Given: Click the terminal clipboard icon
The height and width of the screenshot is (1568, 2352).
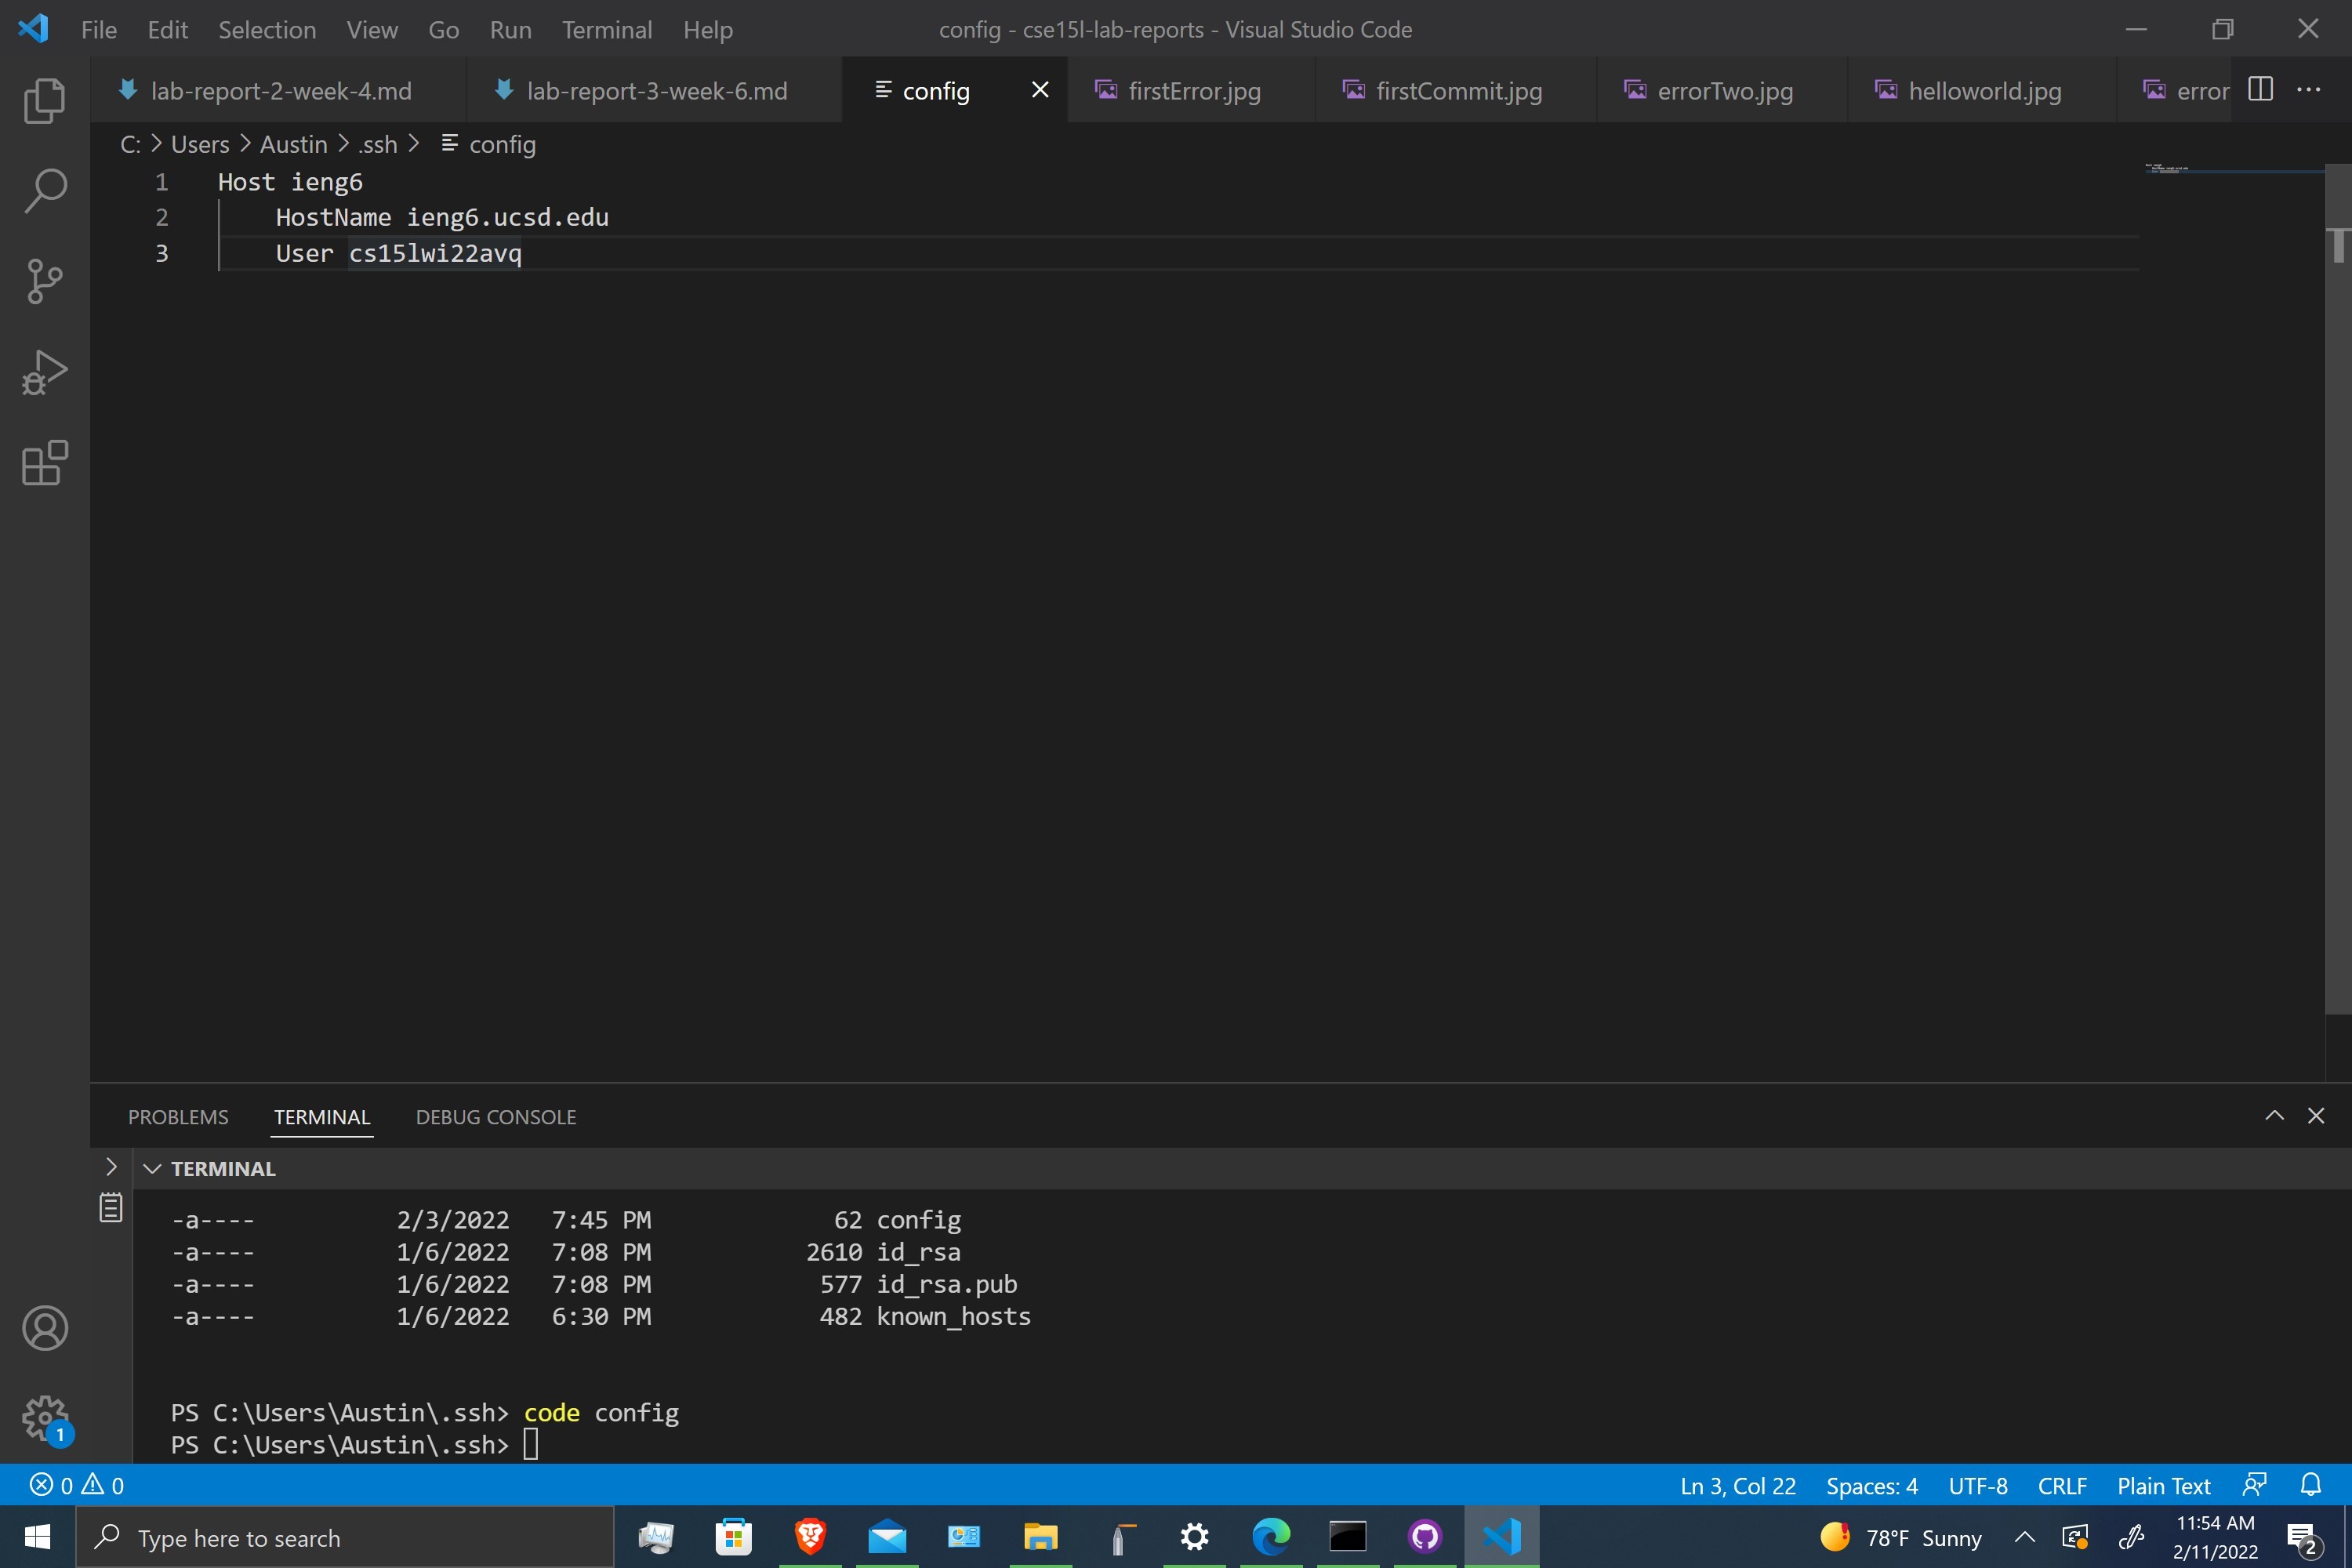Looking at the screenshot, I should tap(111, 1208).
